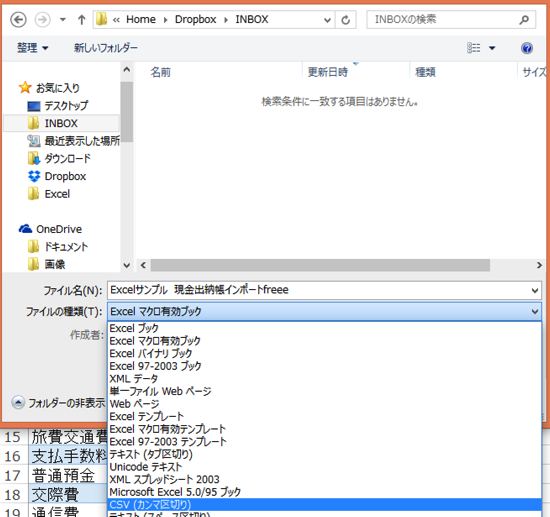550x517 pixels.
Task: Expand the ファイル名 dropdown arrow
Action: [535, 290]
